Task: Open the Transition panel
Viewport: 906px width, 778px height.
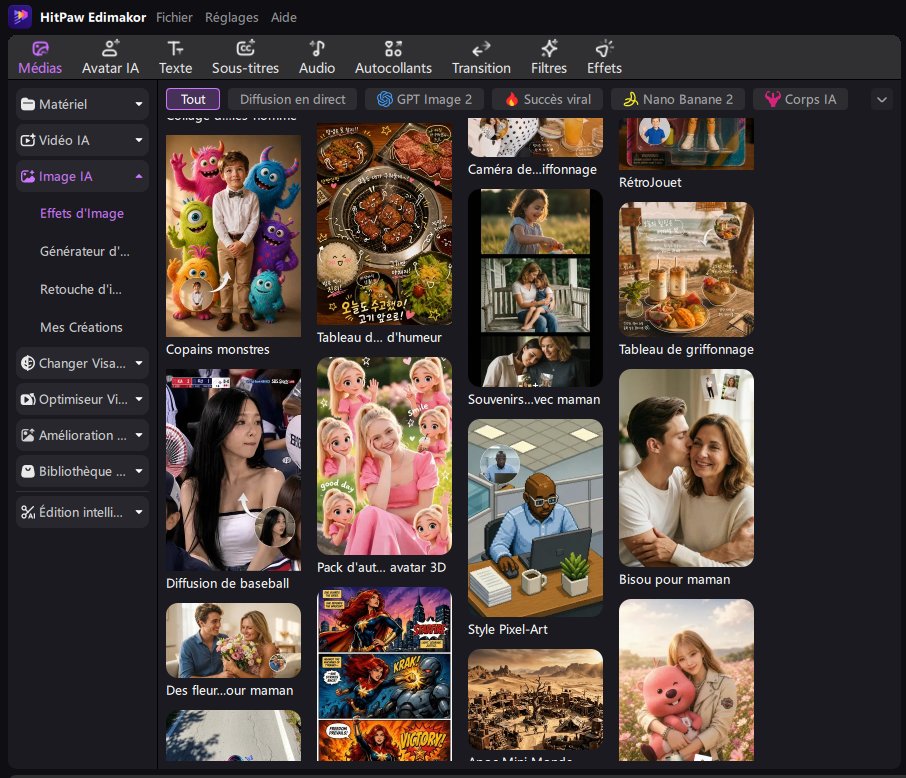Action: point(481,58)
